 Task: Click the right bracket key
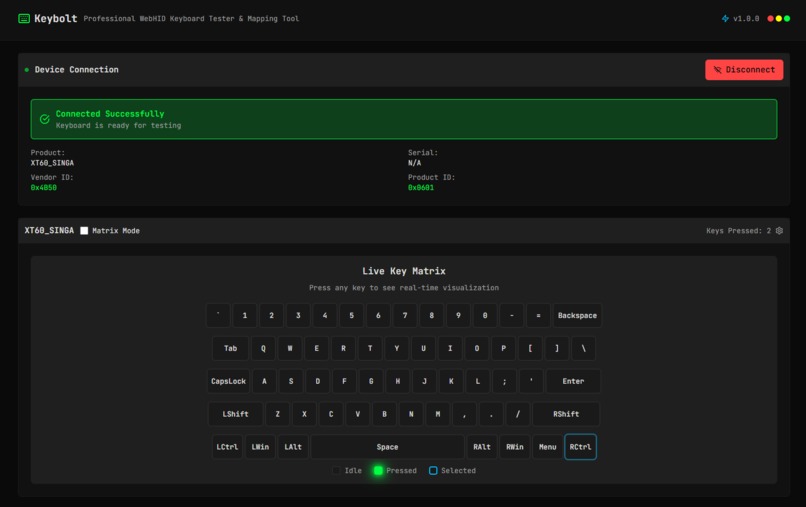557,348
